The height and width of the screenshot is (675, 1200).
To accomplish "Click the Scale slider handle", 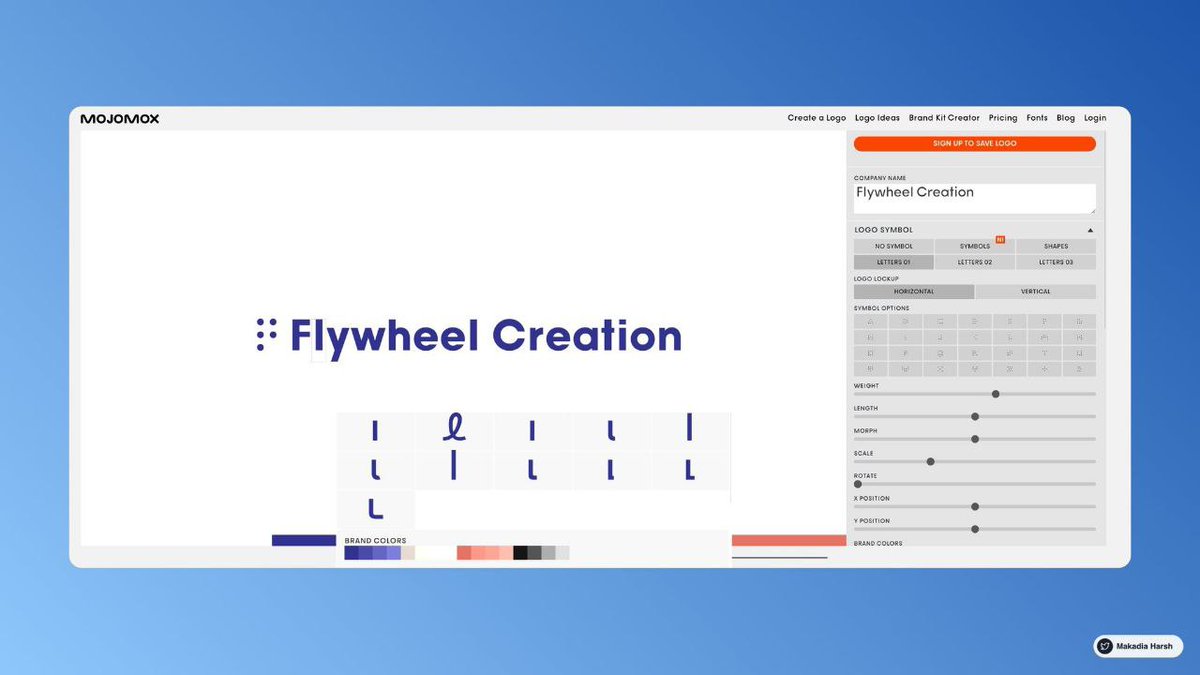I will (931, 461).
